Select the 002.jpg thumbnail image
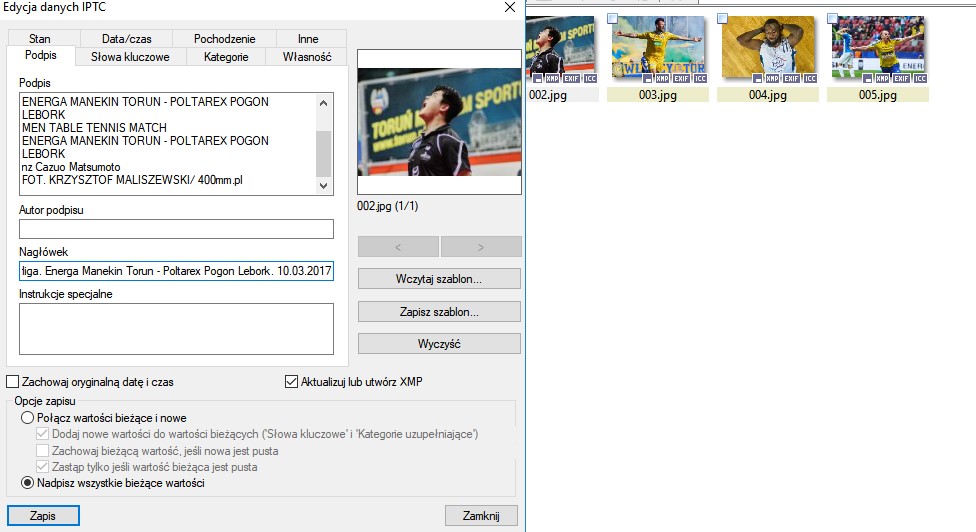Viewport: 976px width, 532px height. pos(561,49)
